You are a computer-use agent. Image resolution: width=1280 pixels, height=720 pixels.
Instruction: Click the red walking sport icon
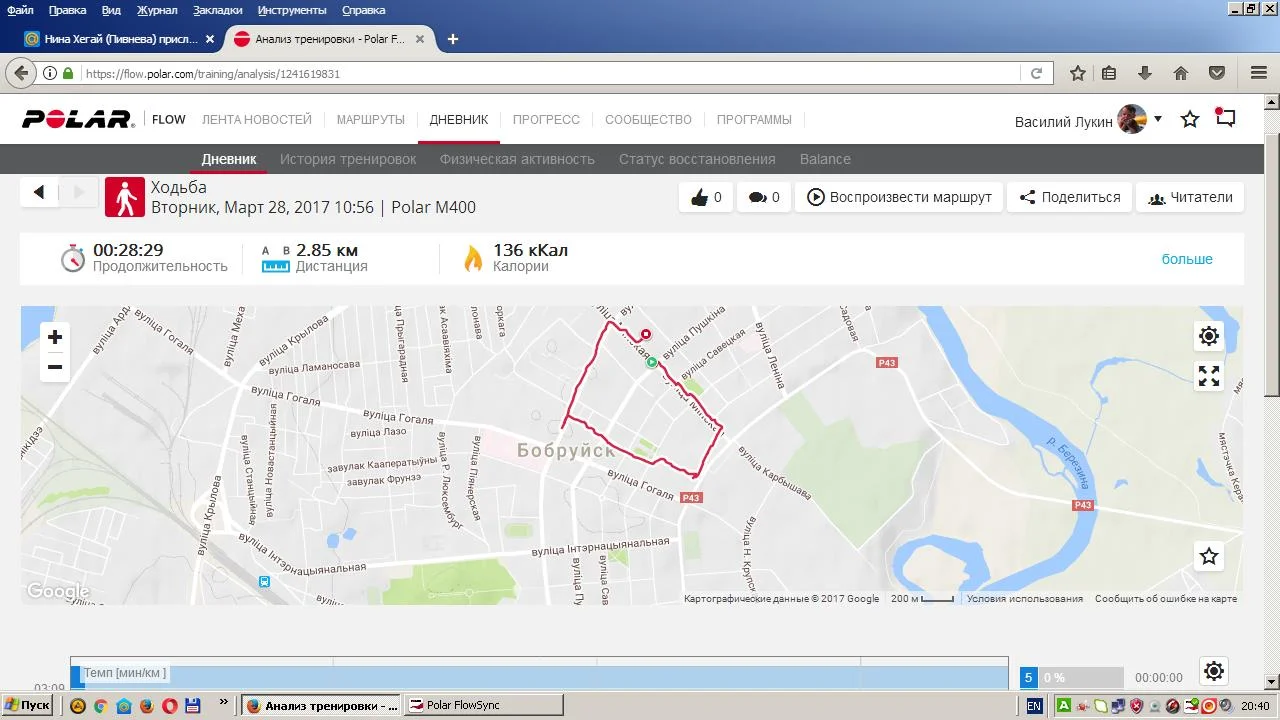(x=125, y=197)
